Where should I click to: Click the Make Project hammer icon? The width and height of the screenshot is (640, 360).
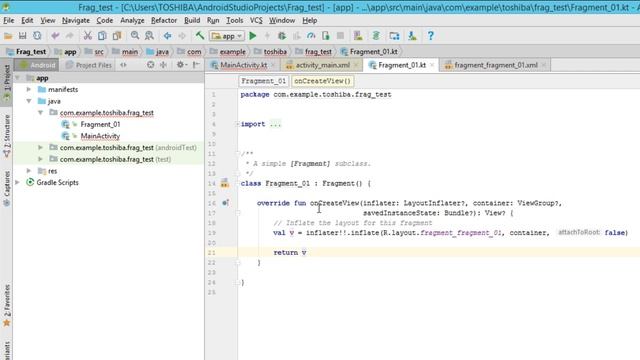(x=200, y=36)
